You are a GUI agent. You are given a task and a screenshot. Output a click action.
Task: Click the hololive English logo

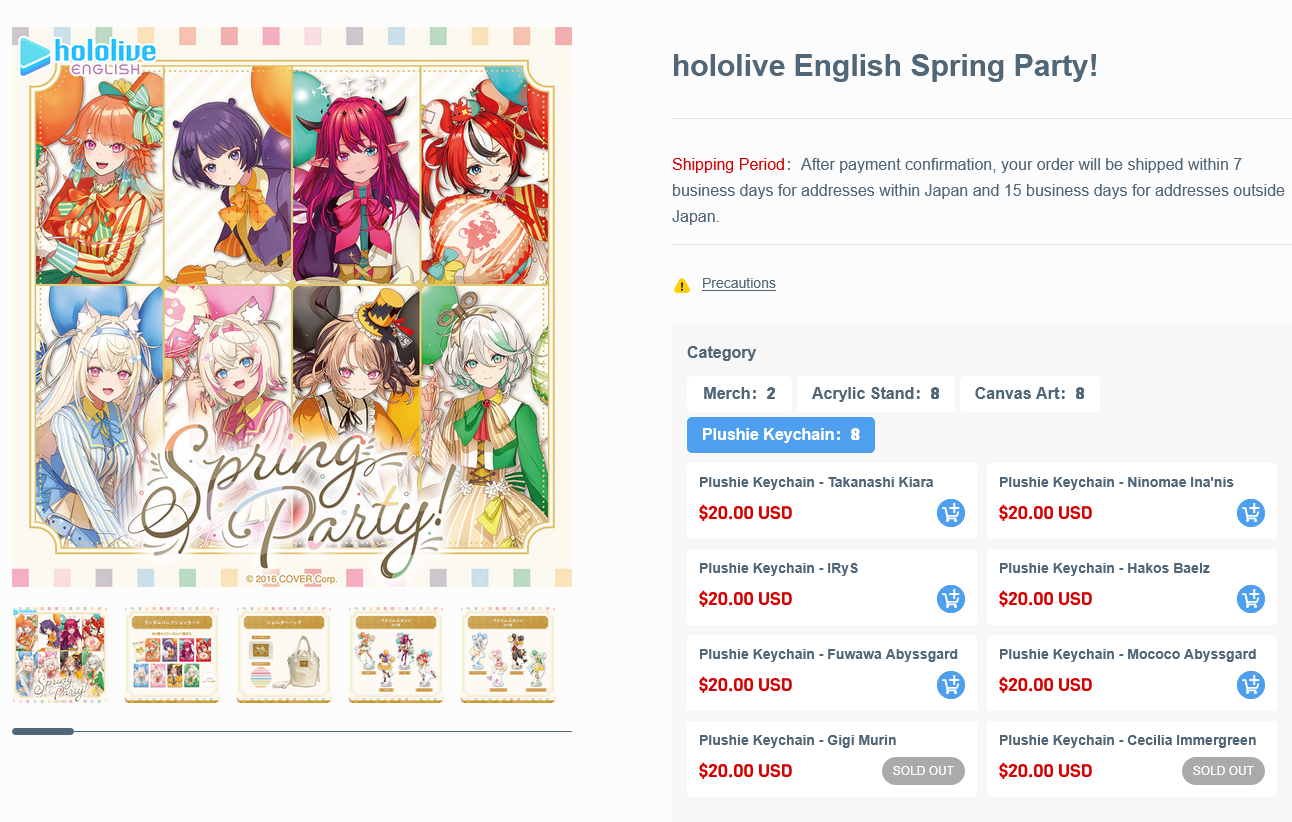(88, 56)
